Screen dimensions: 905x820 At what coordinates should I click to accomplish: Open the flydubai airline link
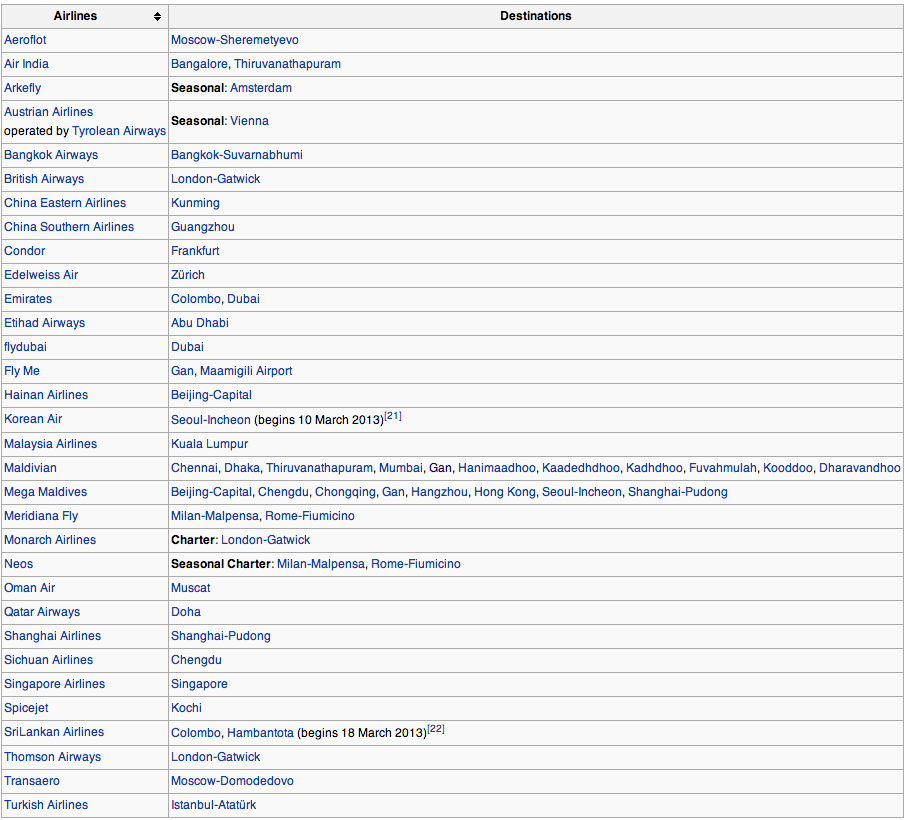click(25, 347)
